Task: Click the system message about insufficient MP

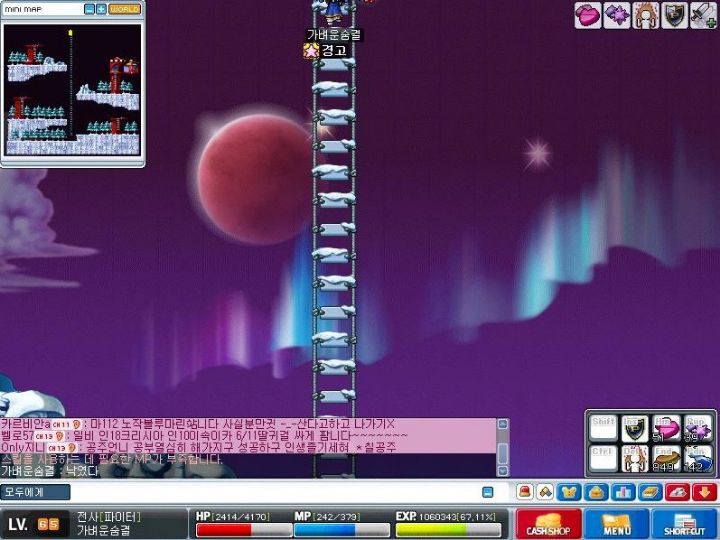Action: [111, 459]
